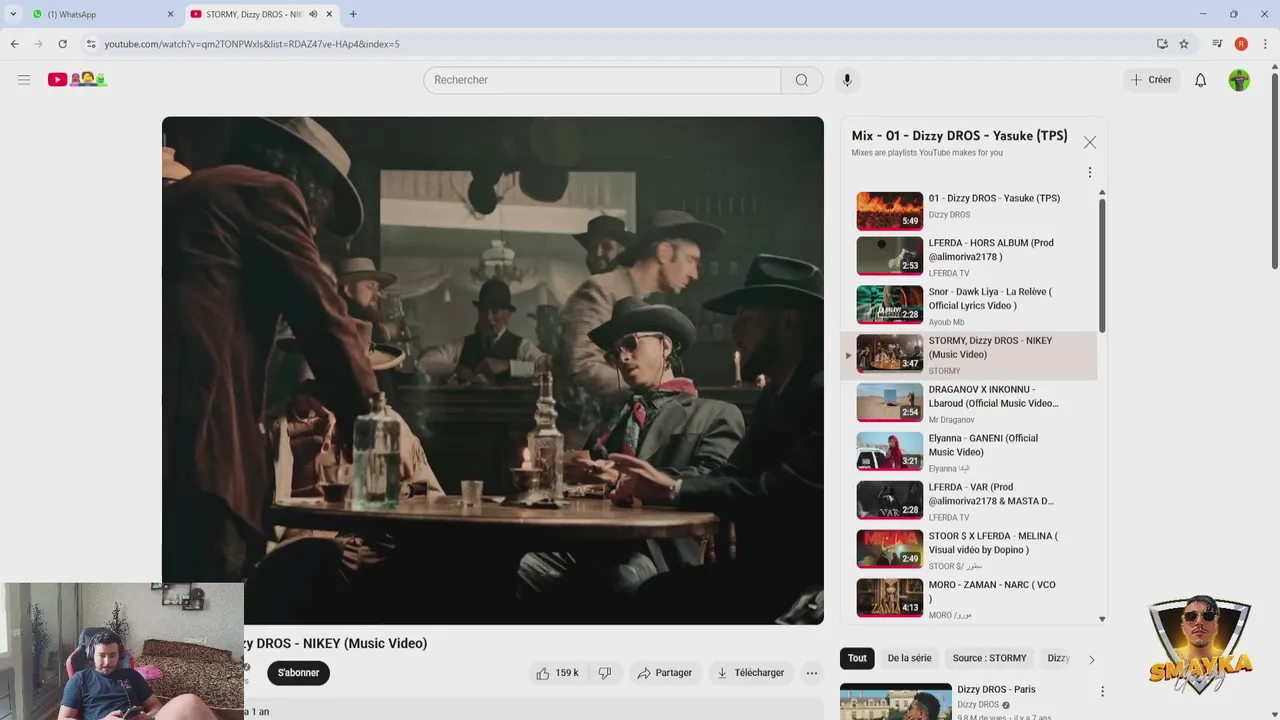Click the S'abonner subscribe button
This screenshot has height=720, width=1280.
298,673
